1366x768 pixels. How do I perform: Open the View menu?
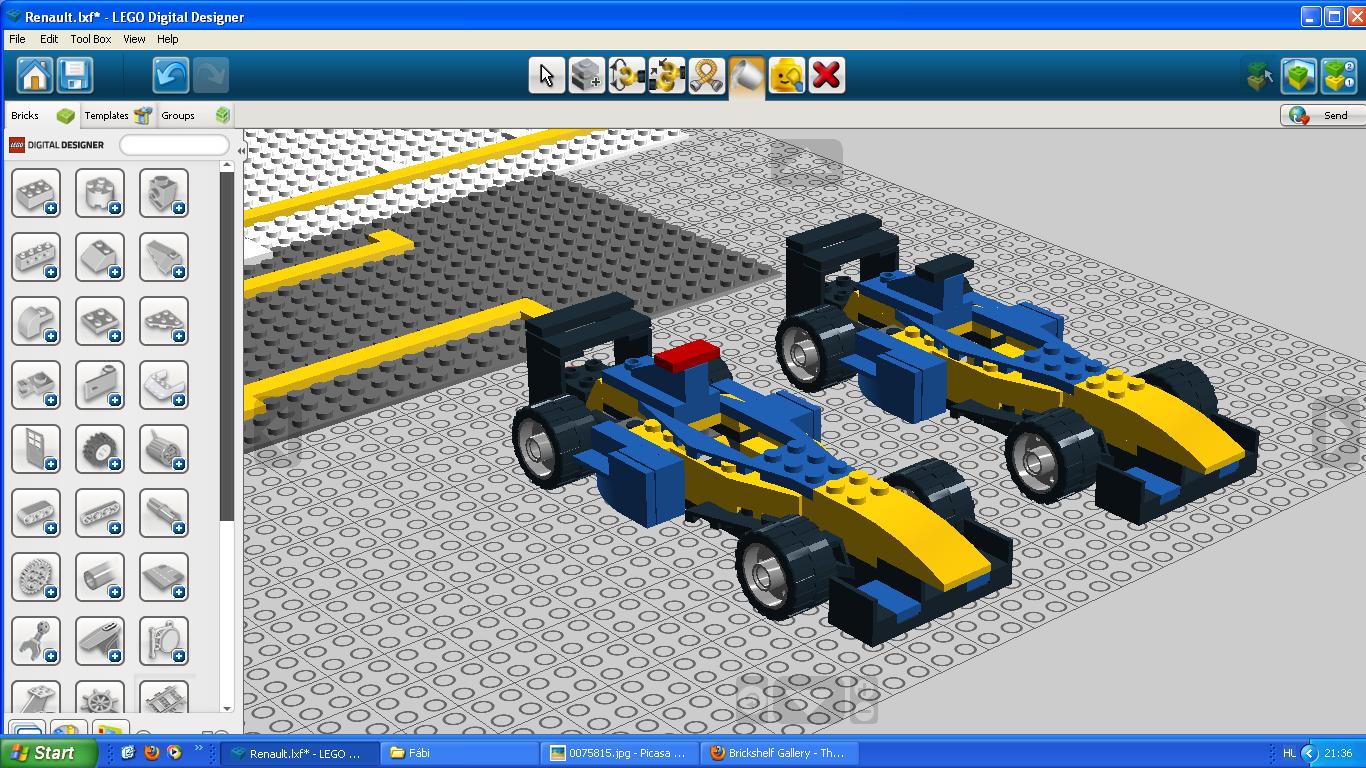[134, 39]
